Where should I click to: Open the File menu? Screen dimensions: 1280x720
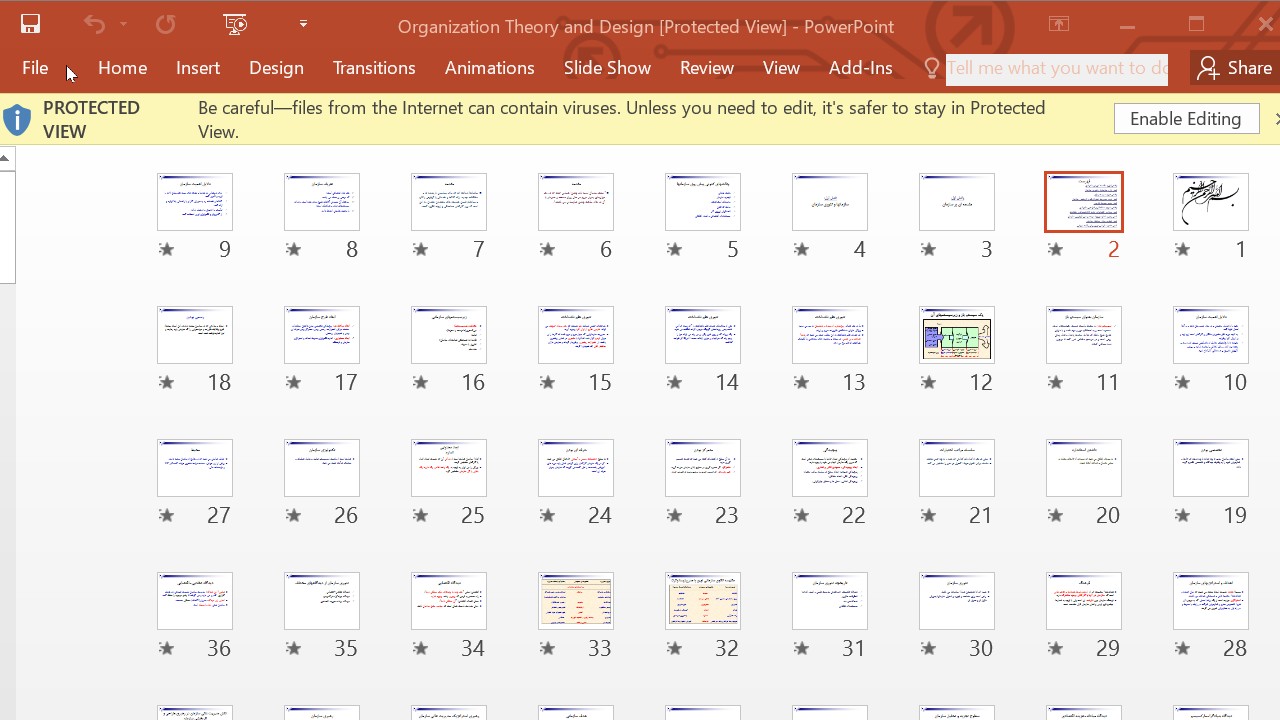35,68
